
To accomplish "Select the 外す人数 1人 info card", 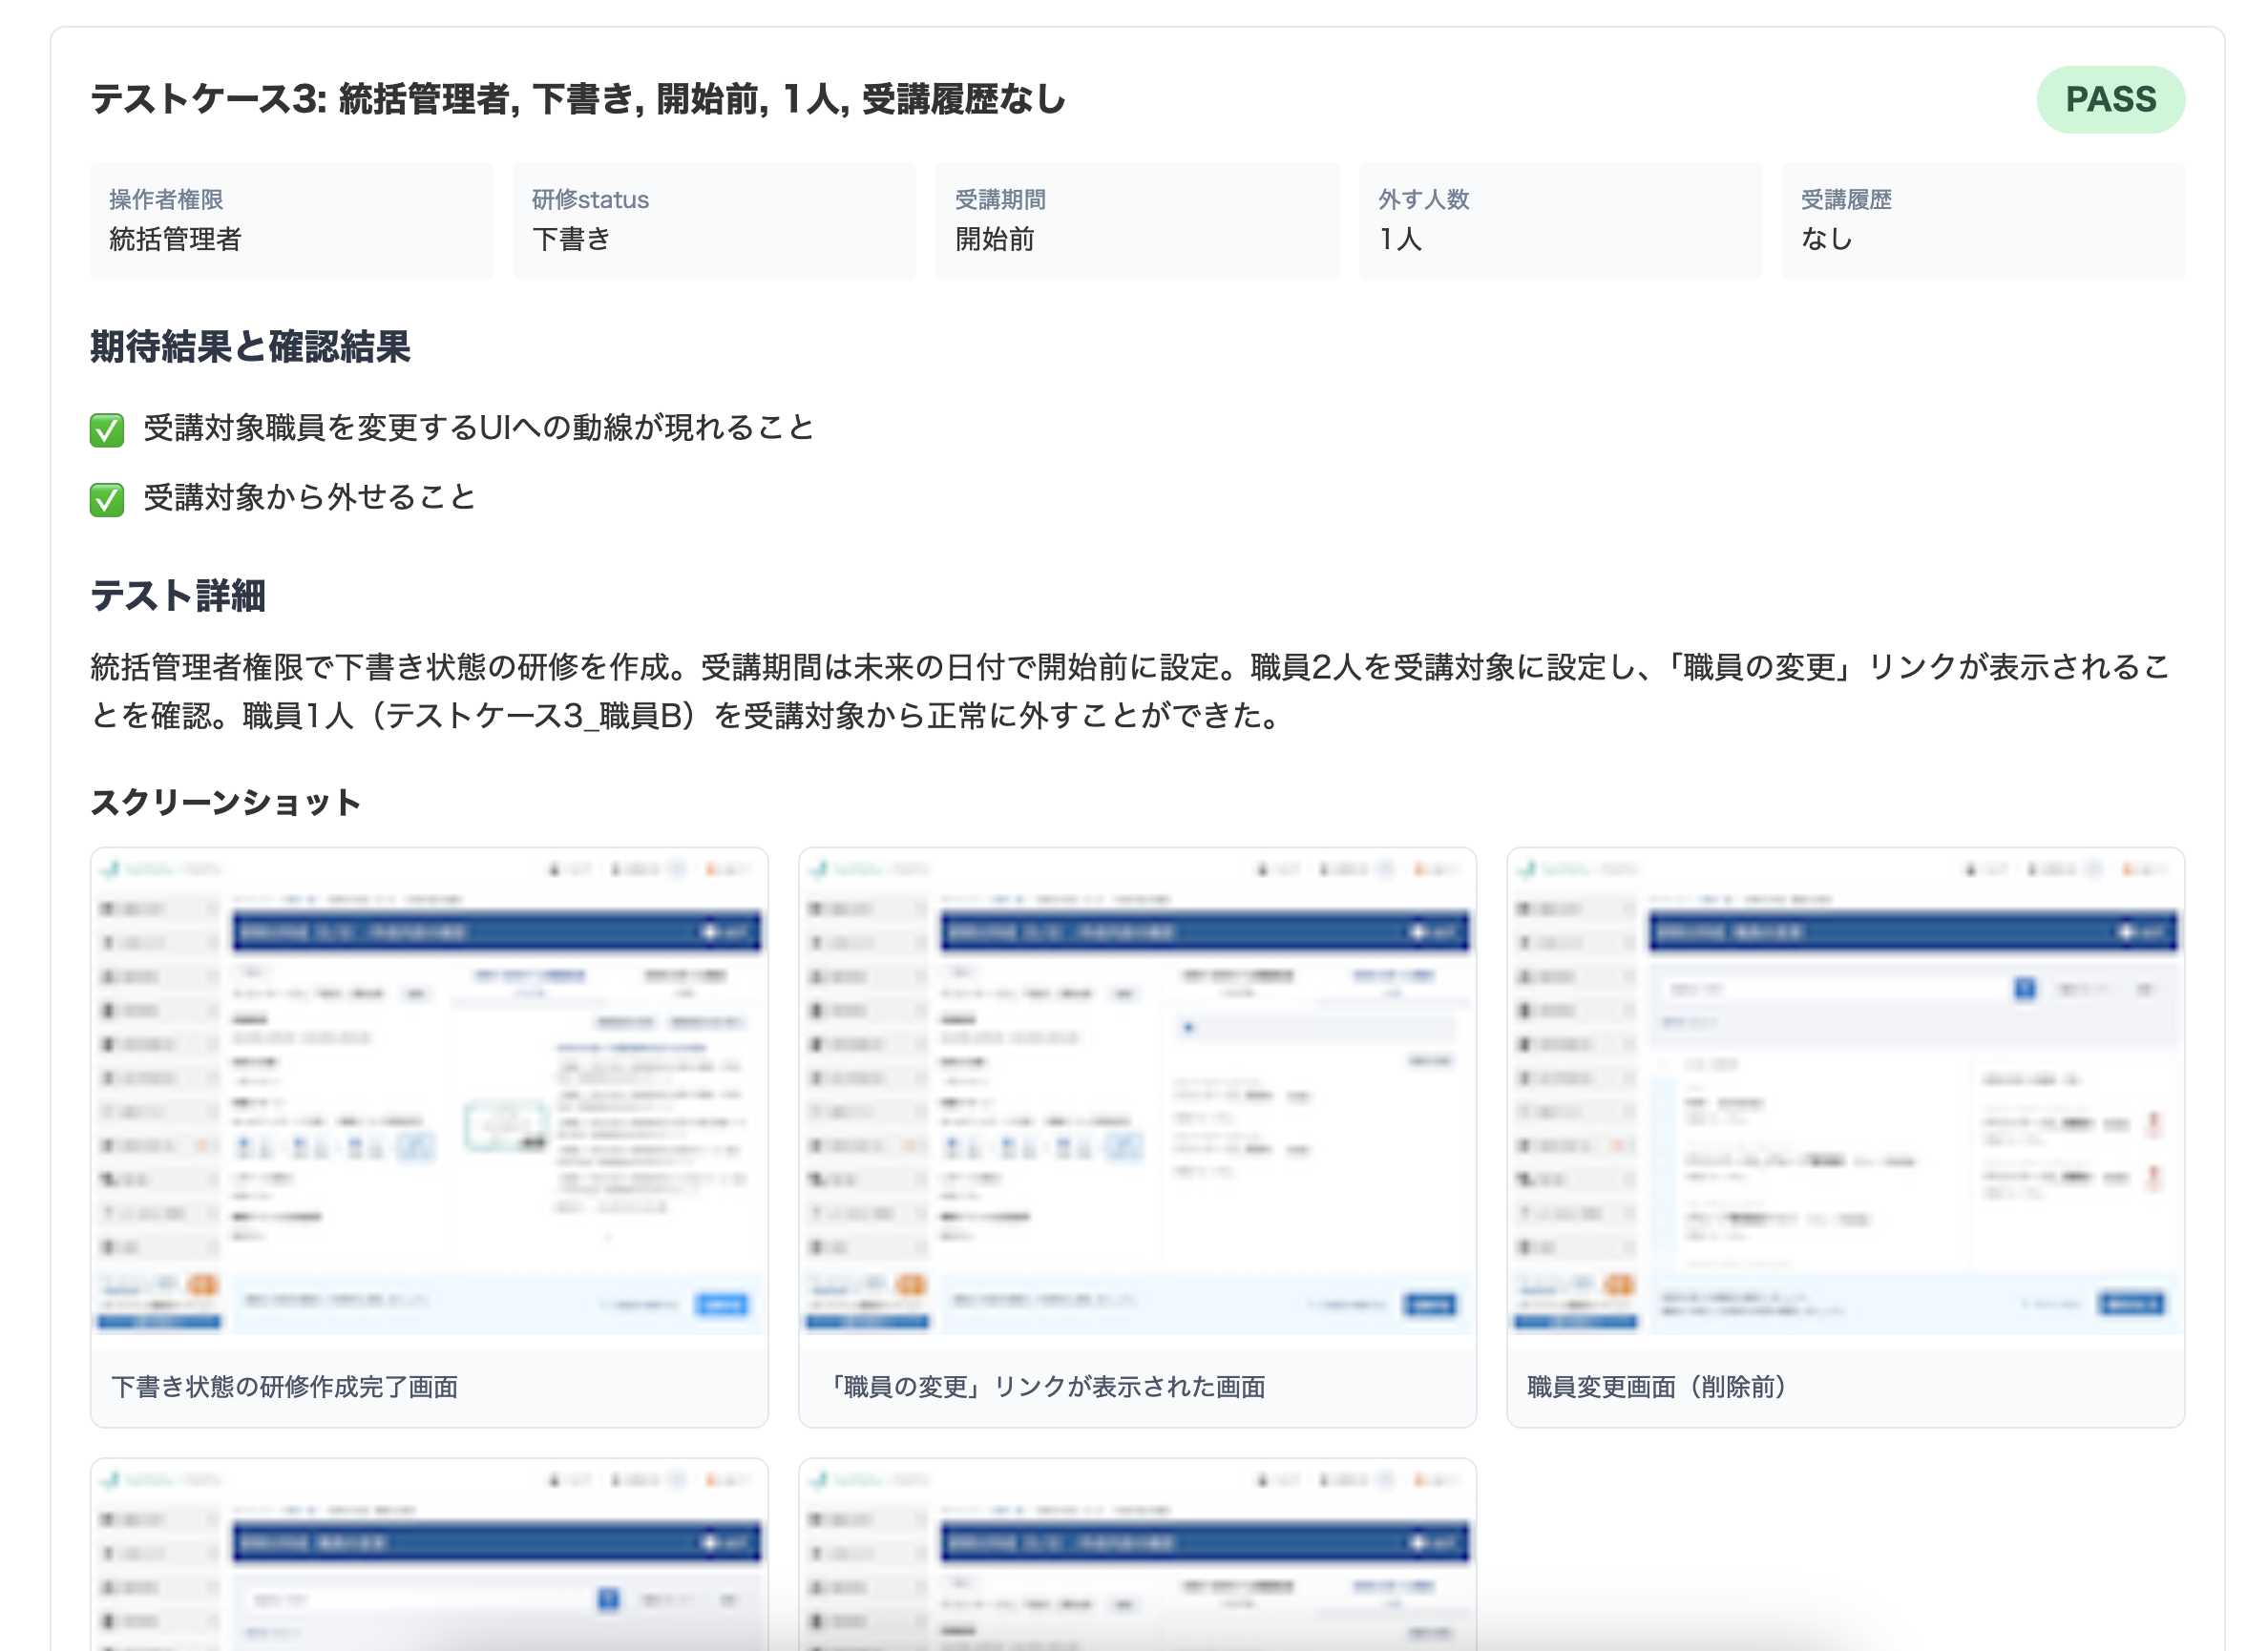I will pyautogui.click(x=1560, y=220).
